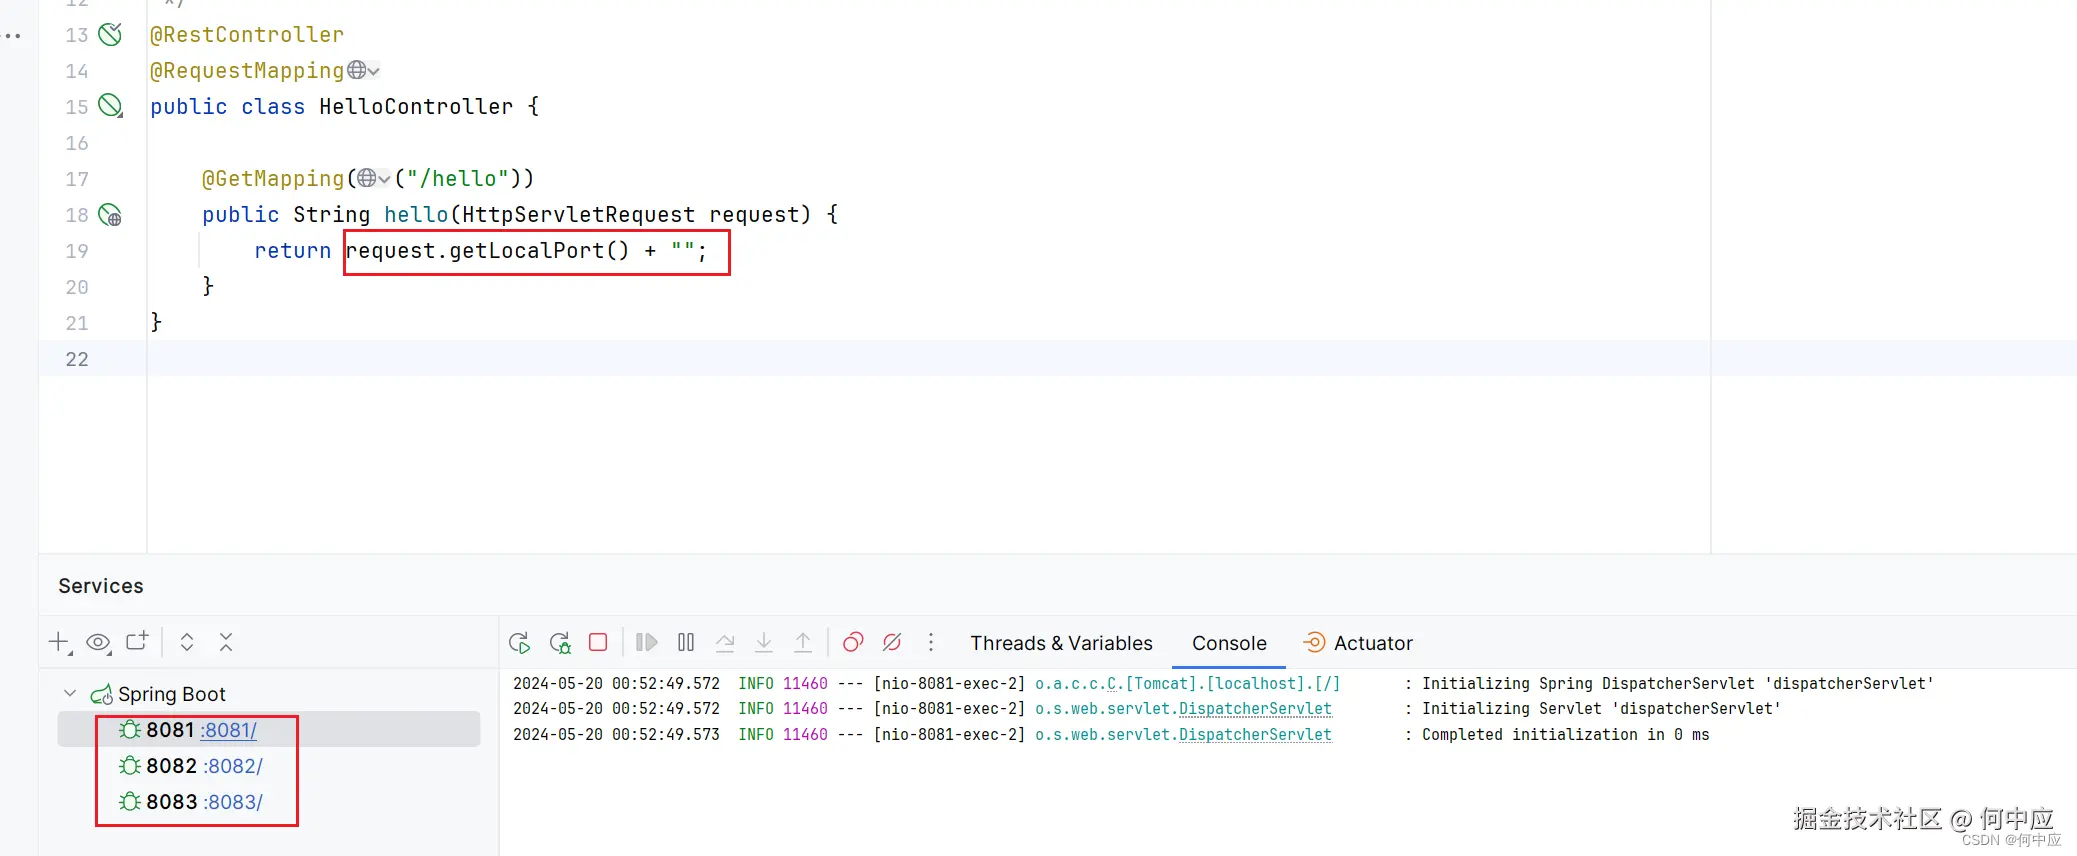Click the lower DispatcherServlet link in console
Image resolution: width=2077 pixels, height=856 pixels.
click(x=1255, y=735)
